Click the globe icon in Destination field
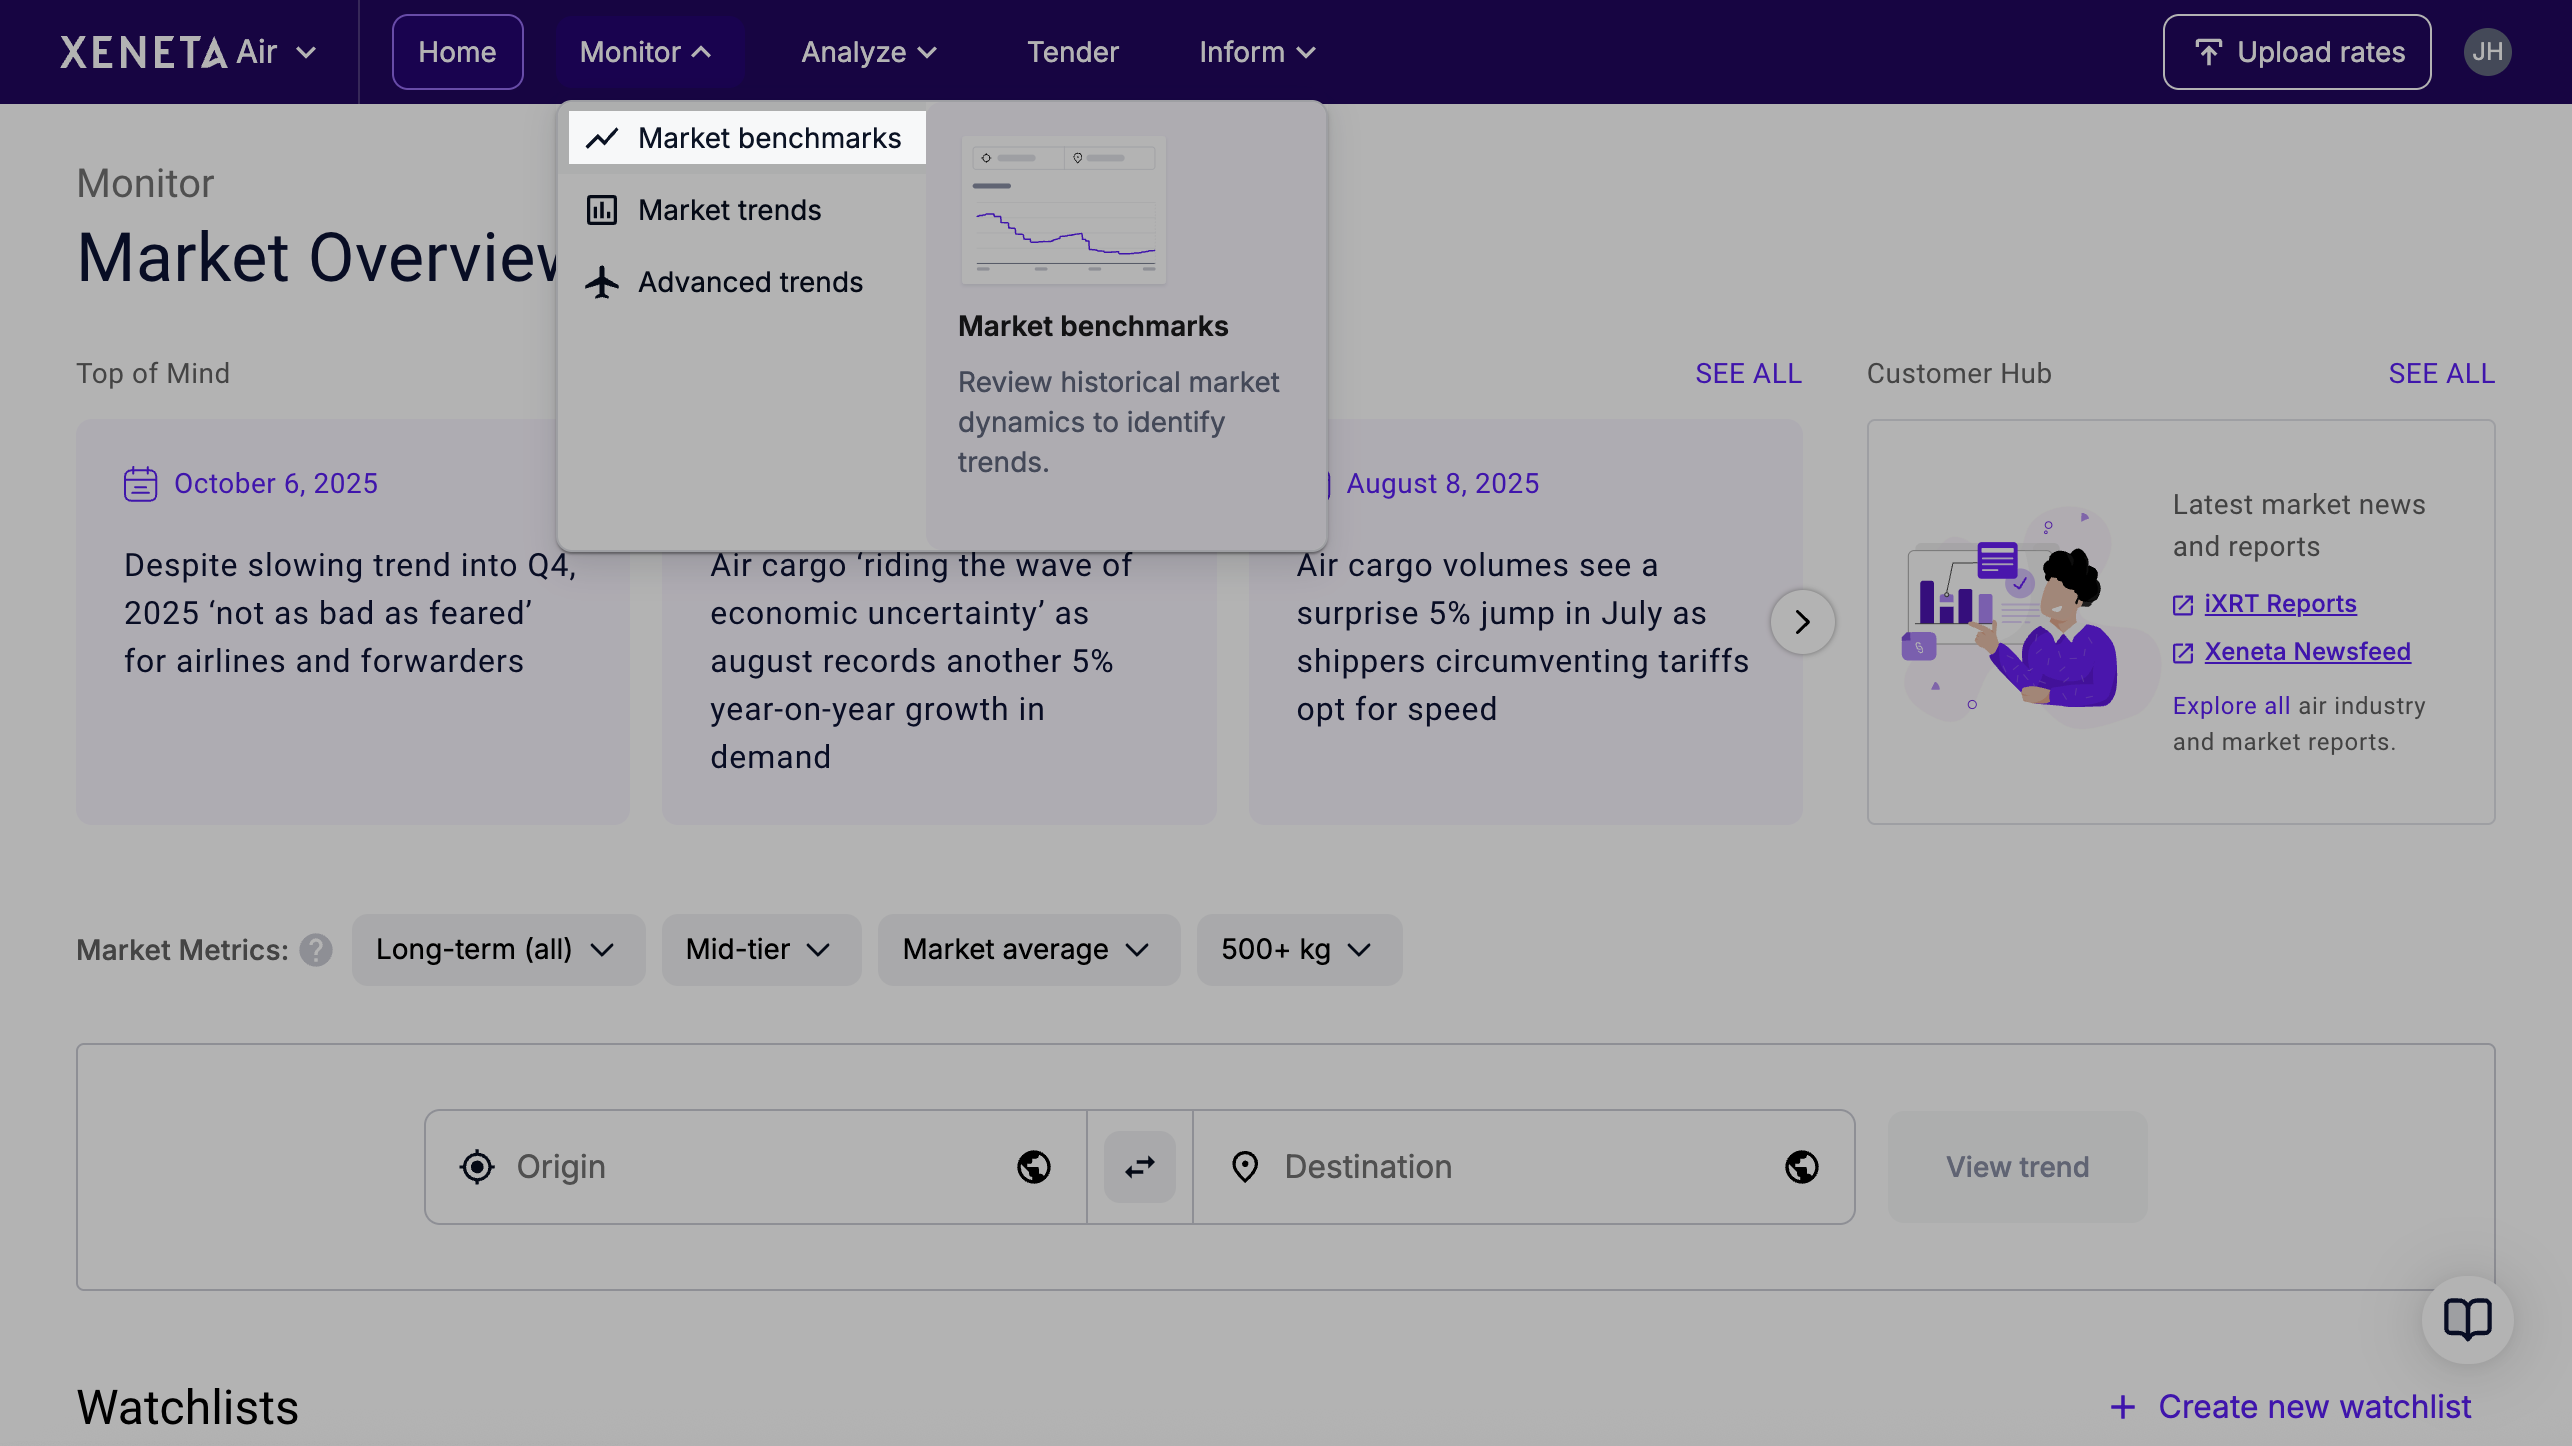Screen dimensions: 2572x1446 point(1801,1167)
